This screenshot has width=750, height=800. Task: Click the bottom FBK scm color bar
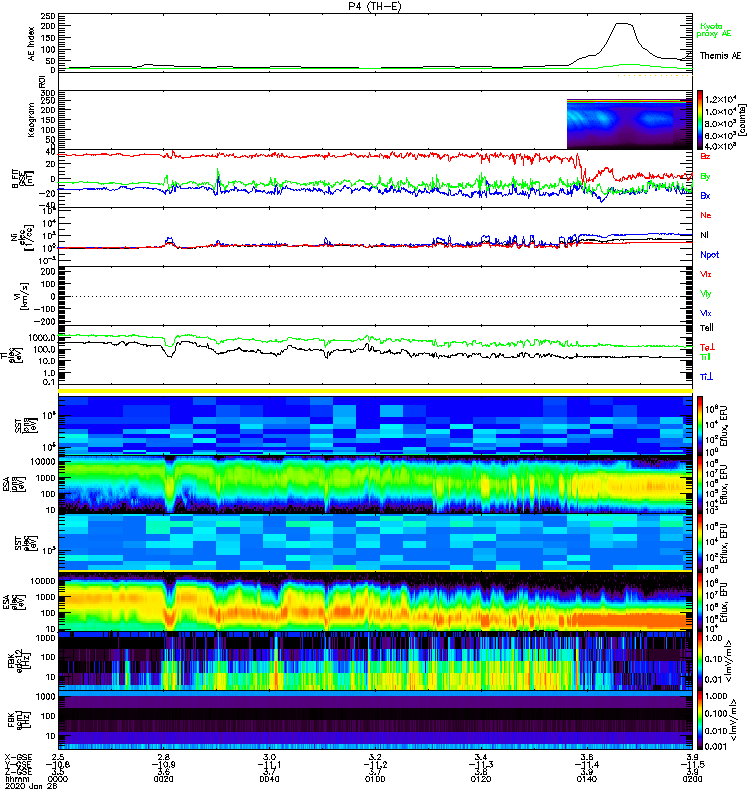(x=700, y=720)
